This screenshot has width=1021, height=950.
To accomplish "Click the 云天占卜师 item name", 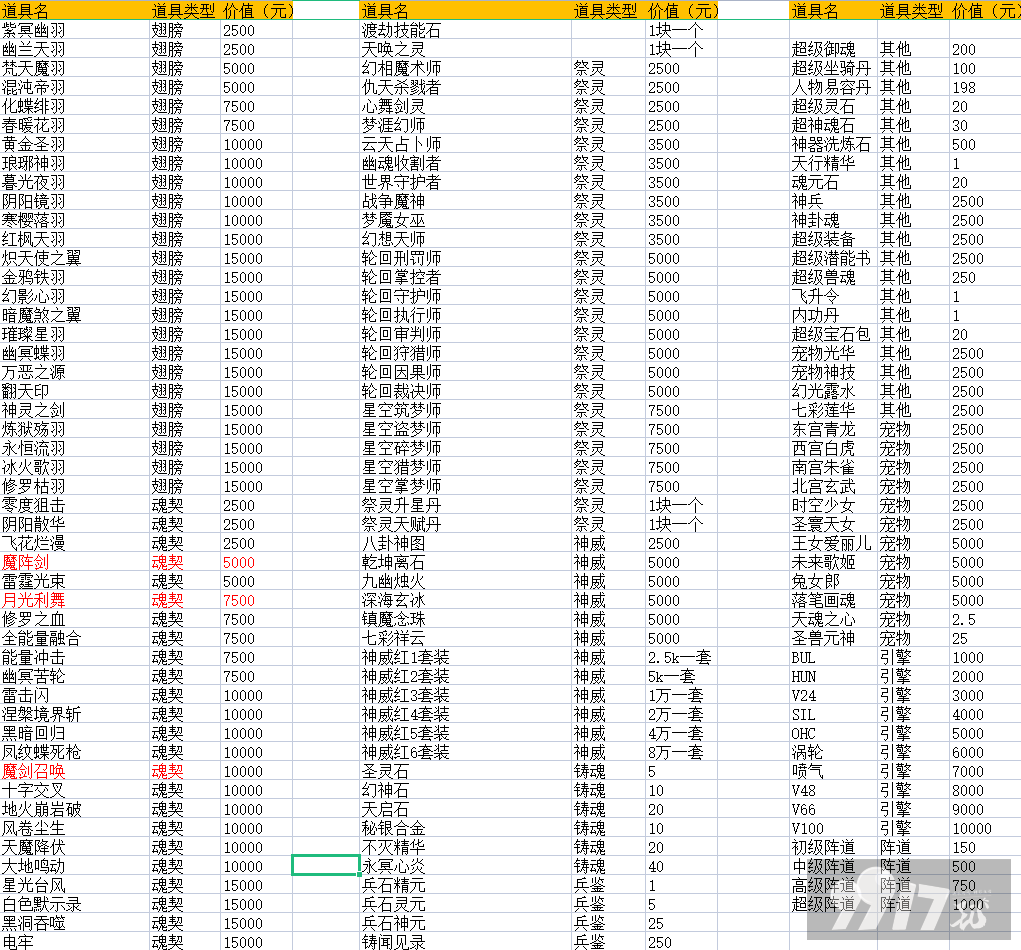I will coord(401,145).
